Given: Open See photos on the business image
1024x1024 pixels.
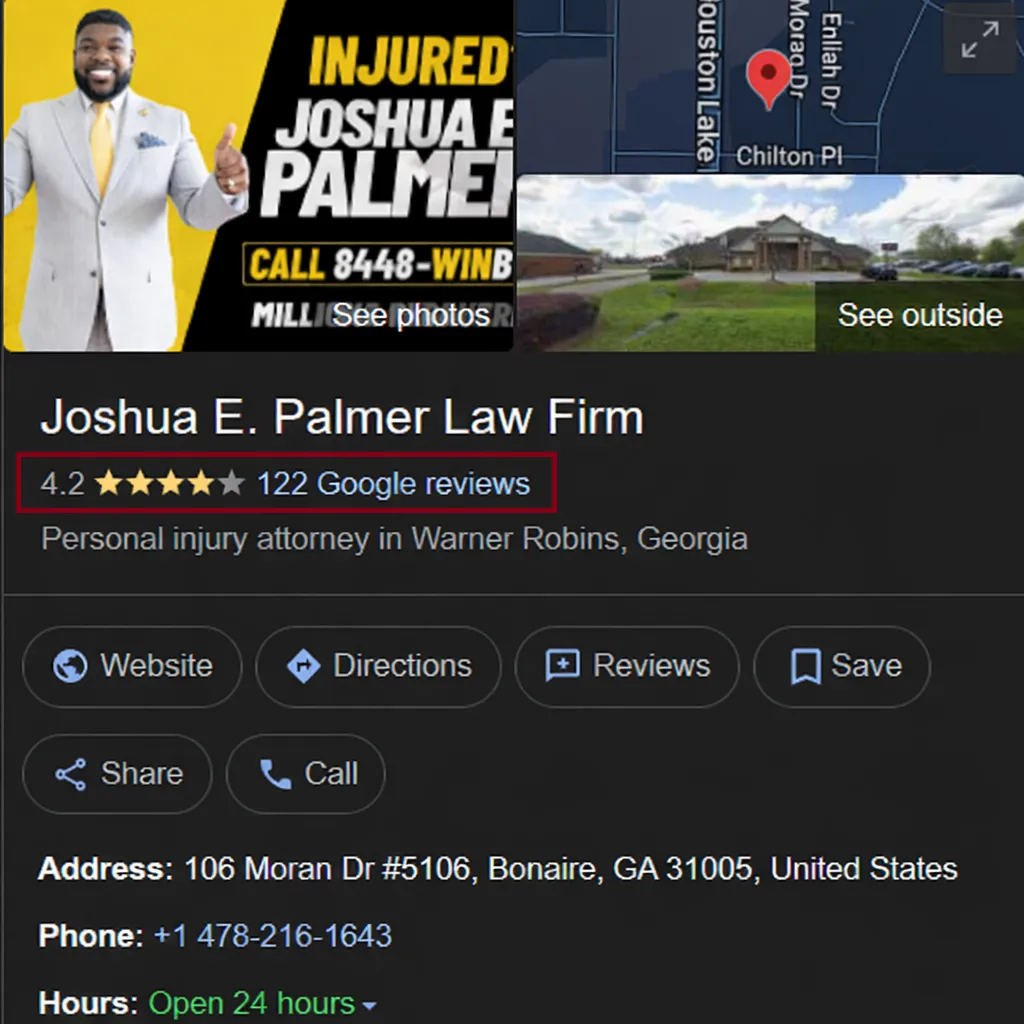Looking at the screenshot, I should [411, 315].
